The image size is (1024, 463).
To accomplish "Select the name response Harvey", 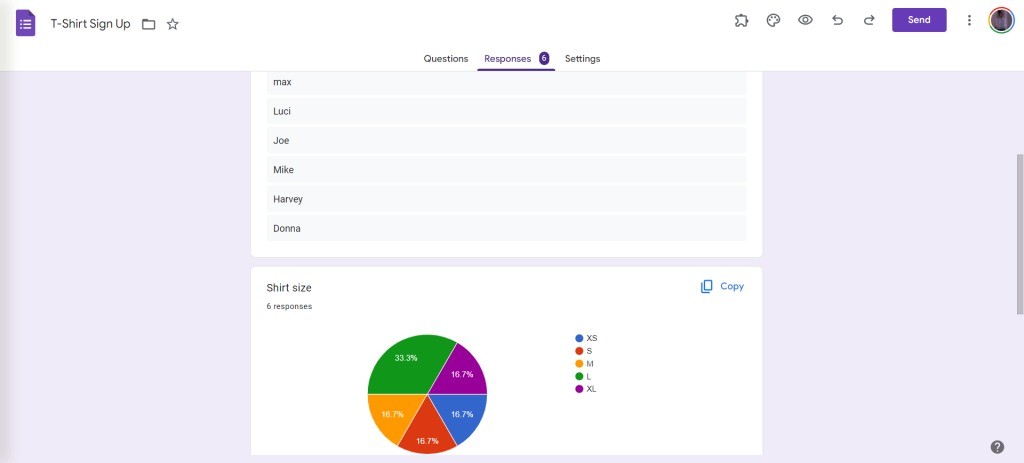I will [506, 199].
